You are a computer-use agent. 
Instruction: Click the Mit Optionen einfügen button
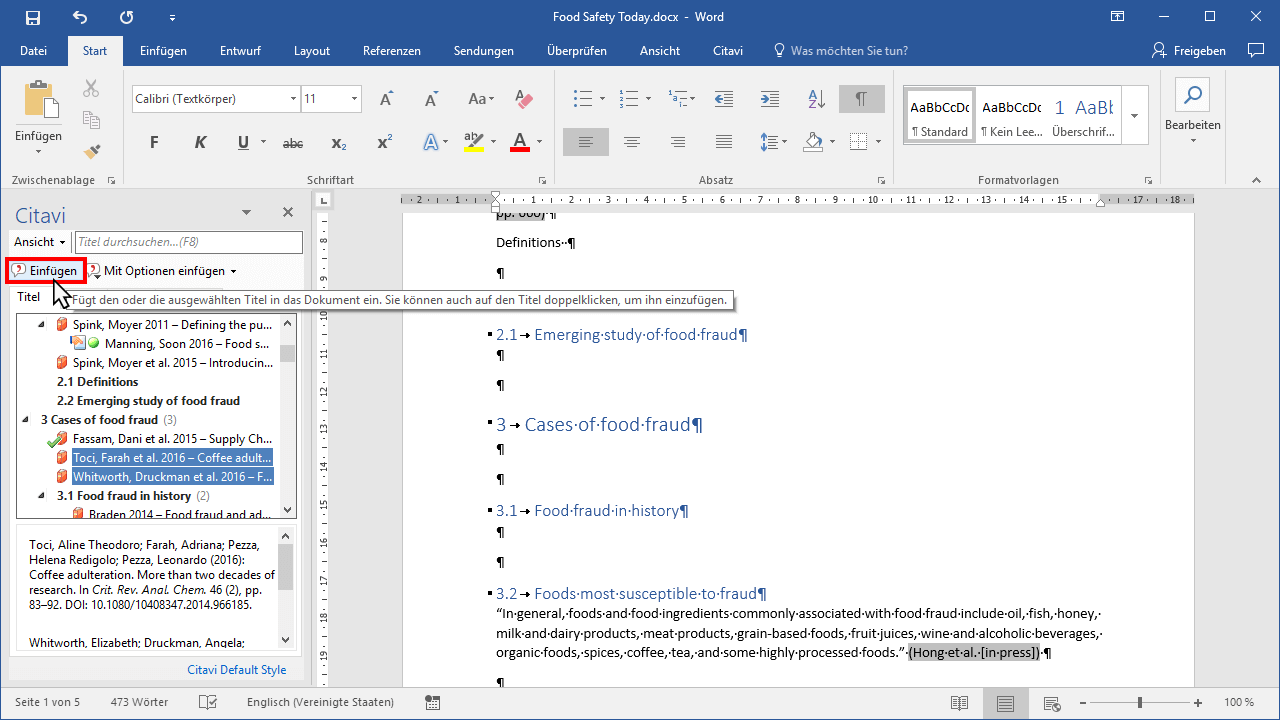[x=163, y=271]
